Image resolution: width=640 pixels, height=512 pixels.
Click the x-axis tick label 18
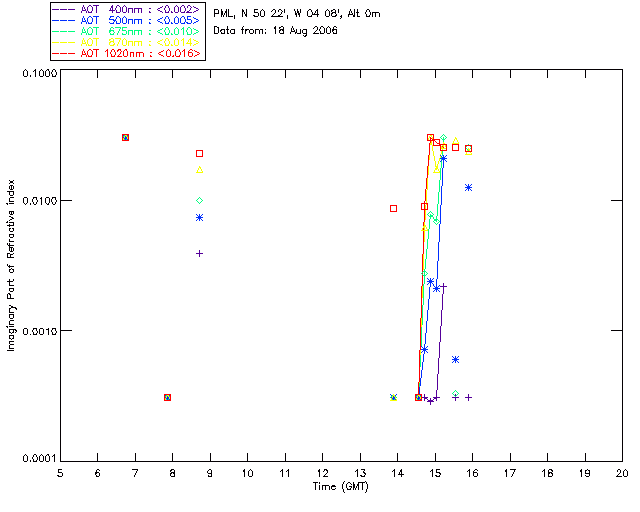click(547, 473)
